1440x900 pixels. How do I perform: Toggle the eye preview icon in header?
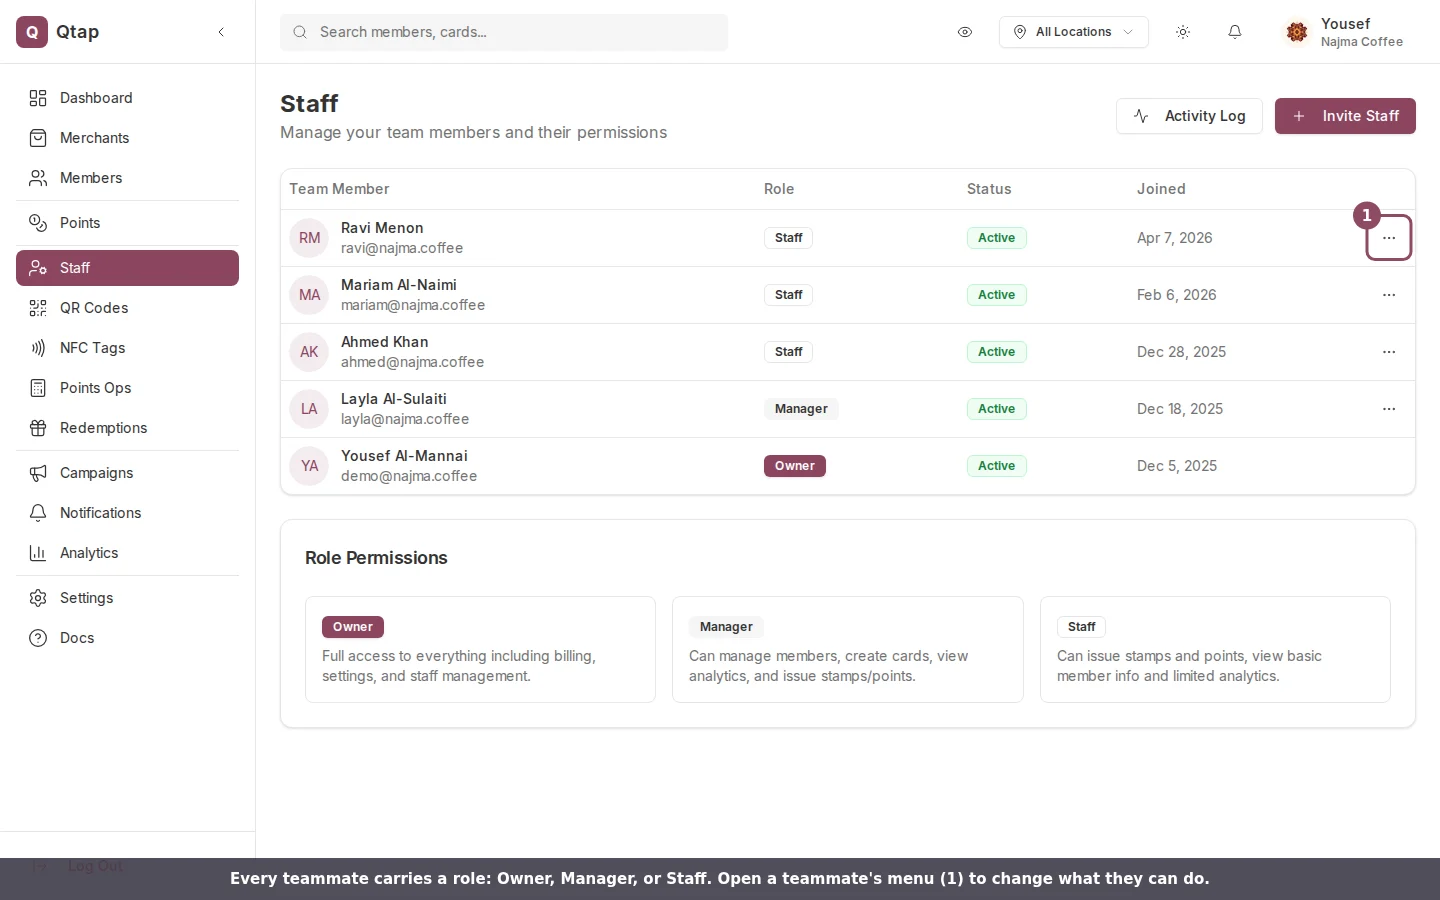965,32
